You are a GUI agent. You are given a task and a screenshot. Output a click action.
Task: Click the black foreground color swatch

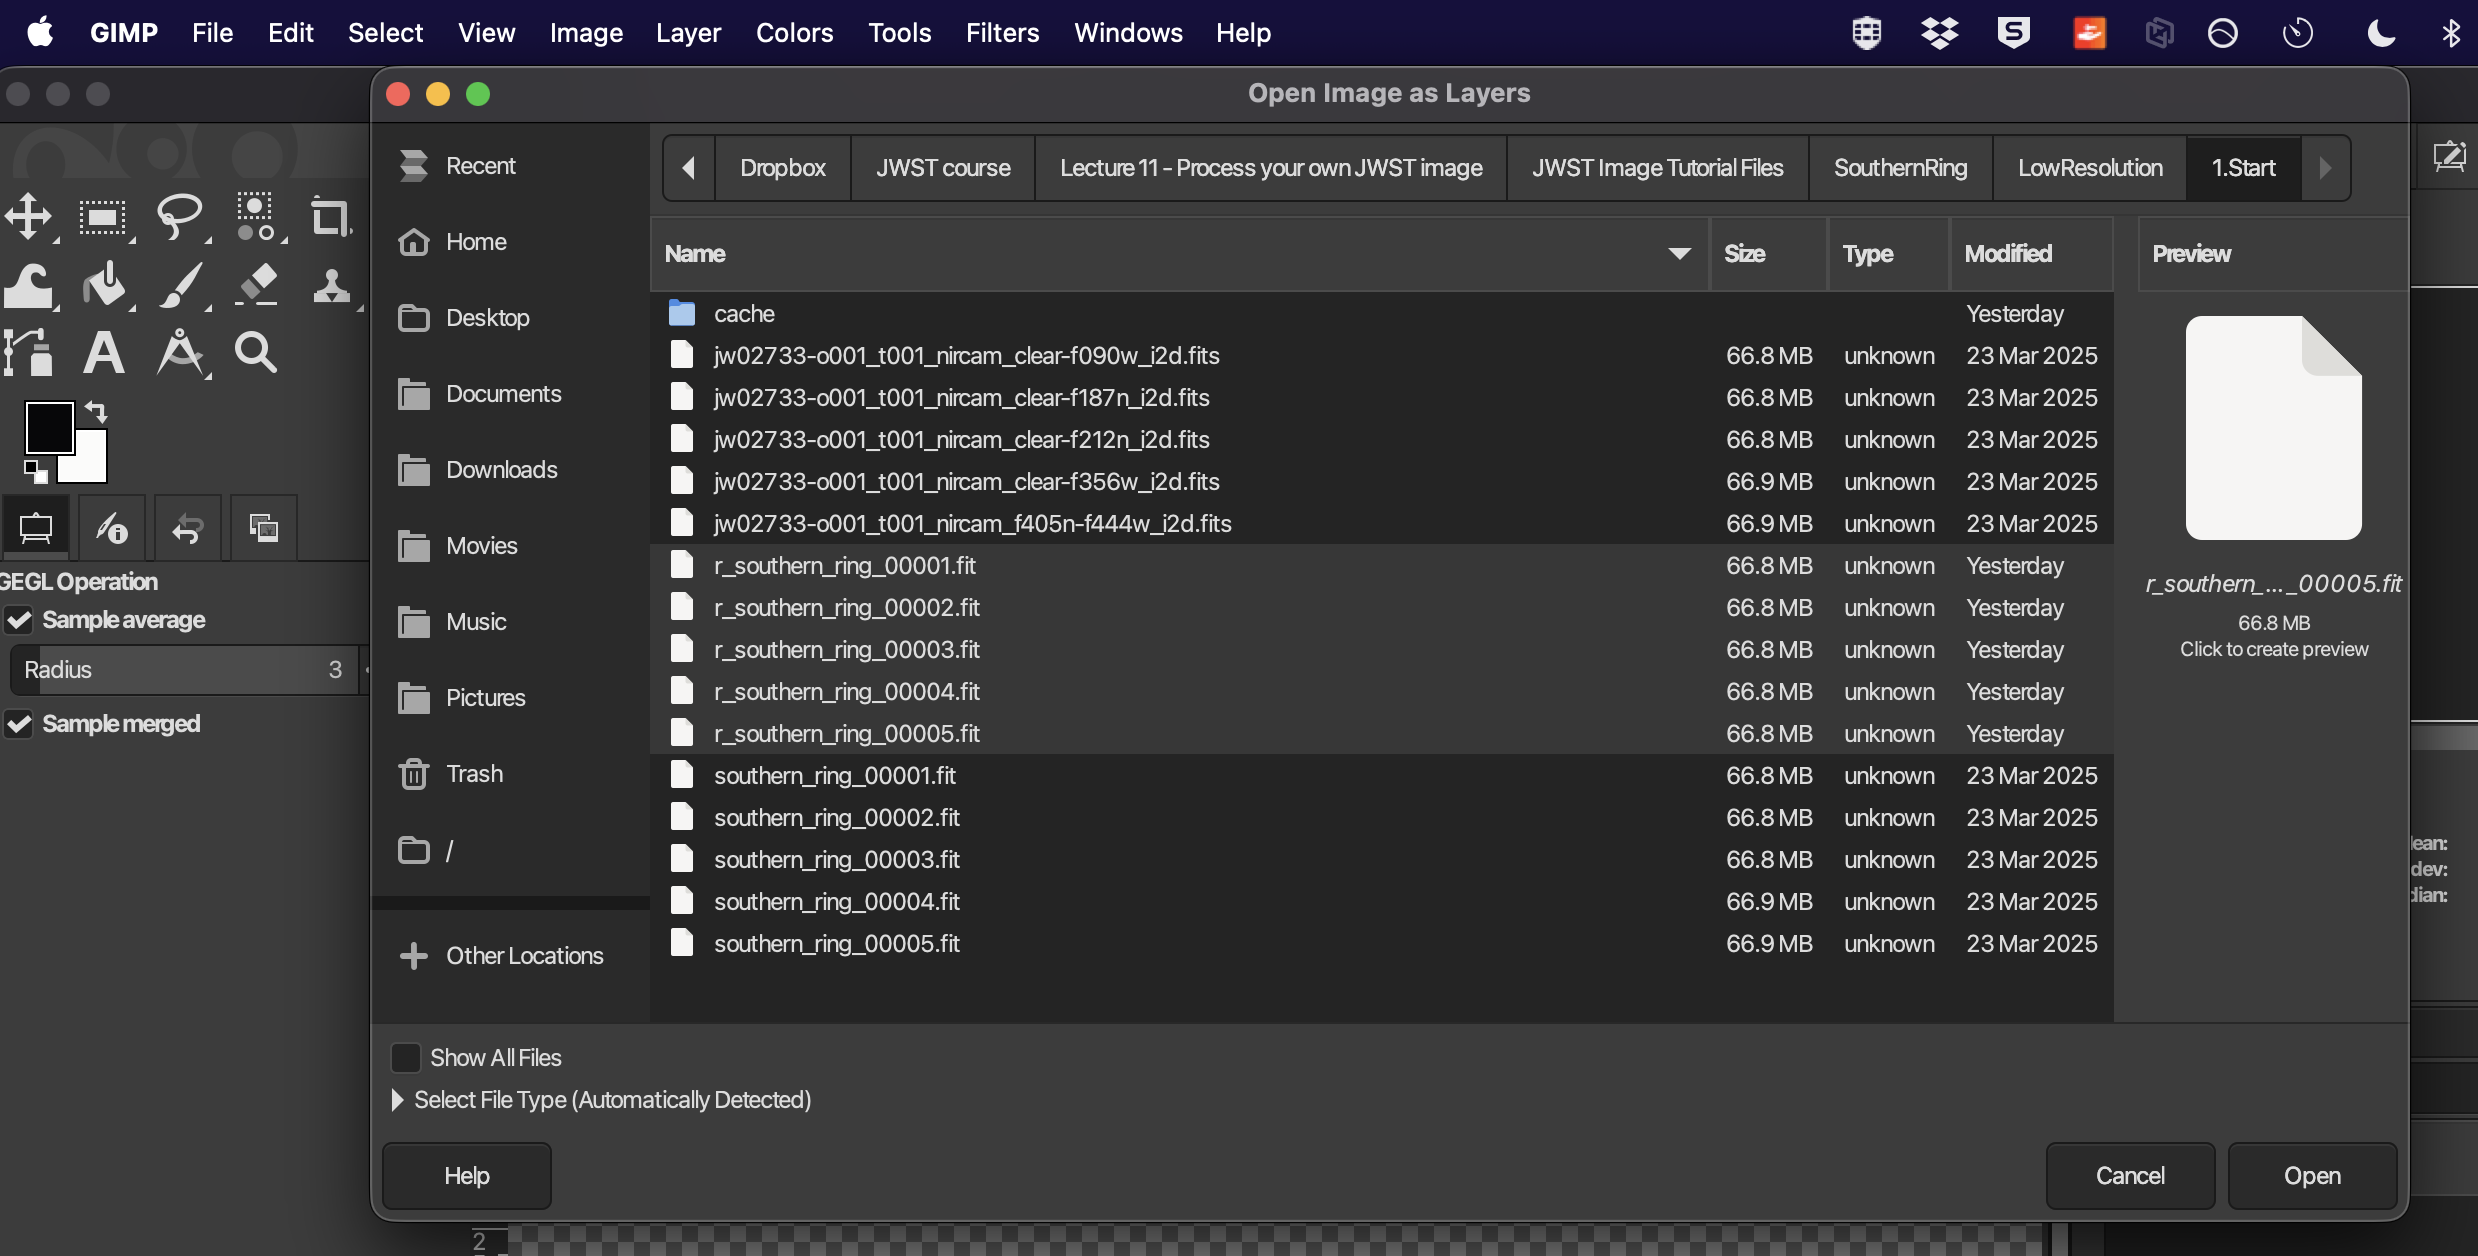click(48, 428)
